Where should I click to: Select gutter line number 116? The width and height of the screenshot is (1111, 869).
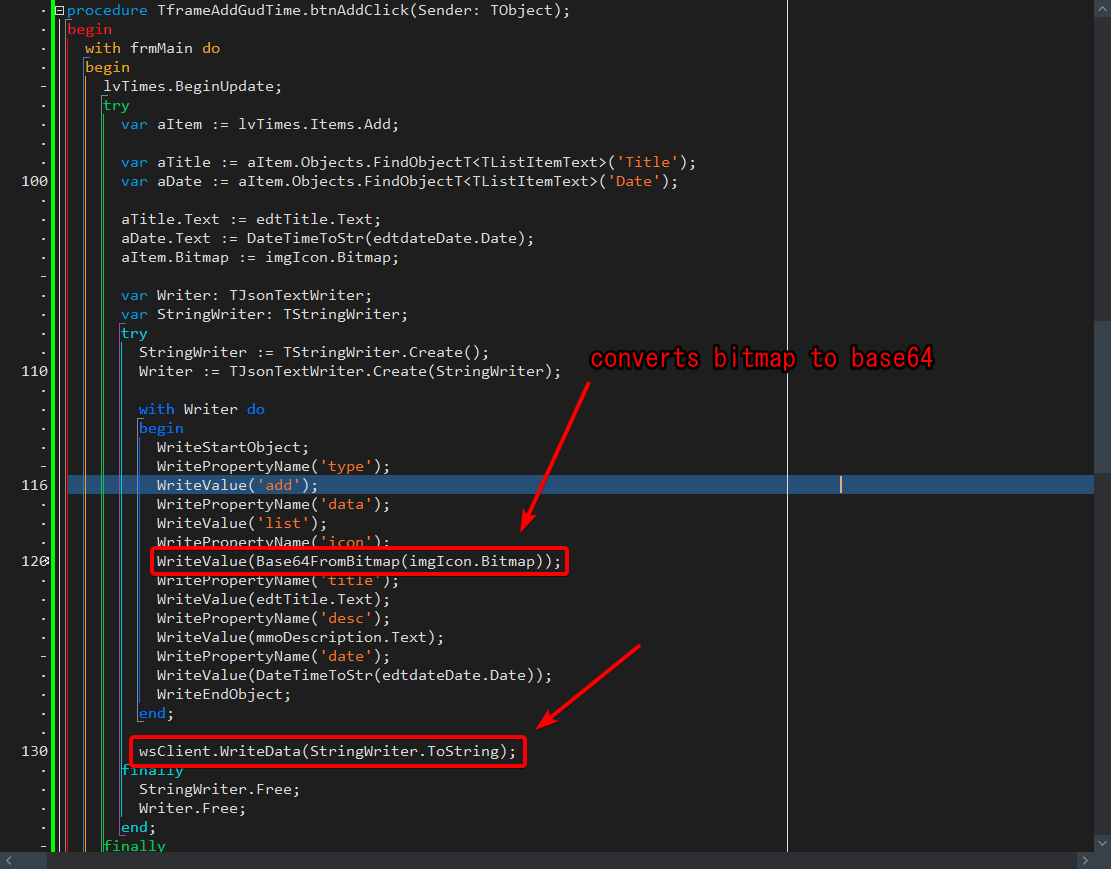tap(34, 485)
